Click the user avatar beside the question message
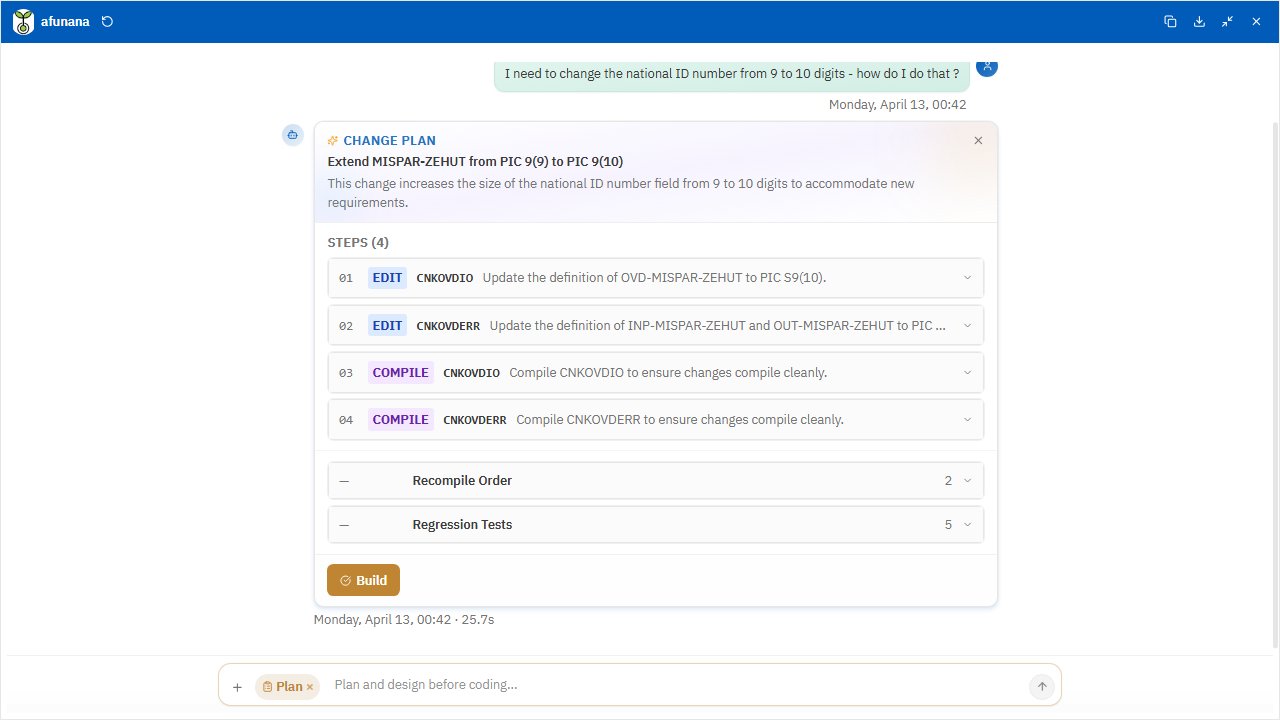The image size is (1280, 720). coord(987,66)
